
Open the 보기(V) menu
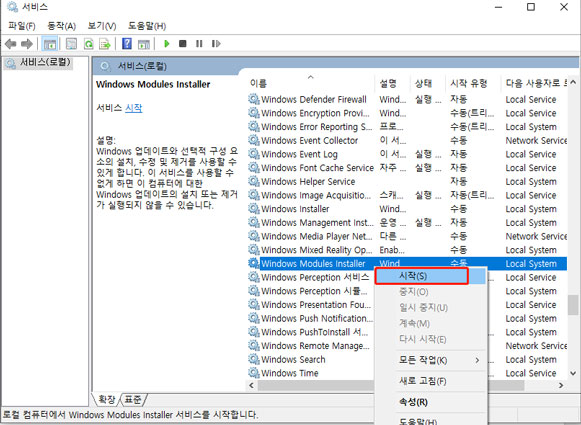[102, 26]
